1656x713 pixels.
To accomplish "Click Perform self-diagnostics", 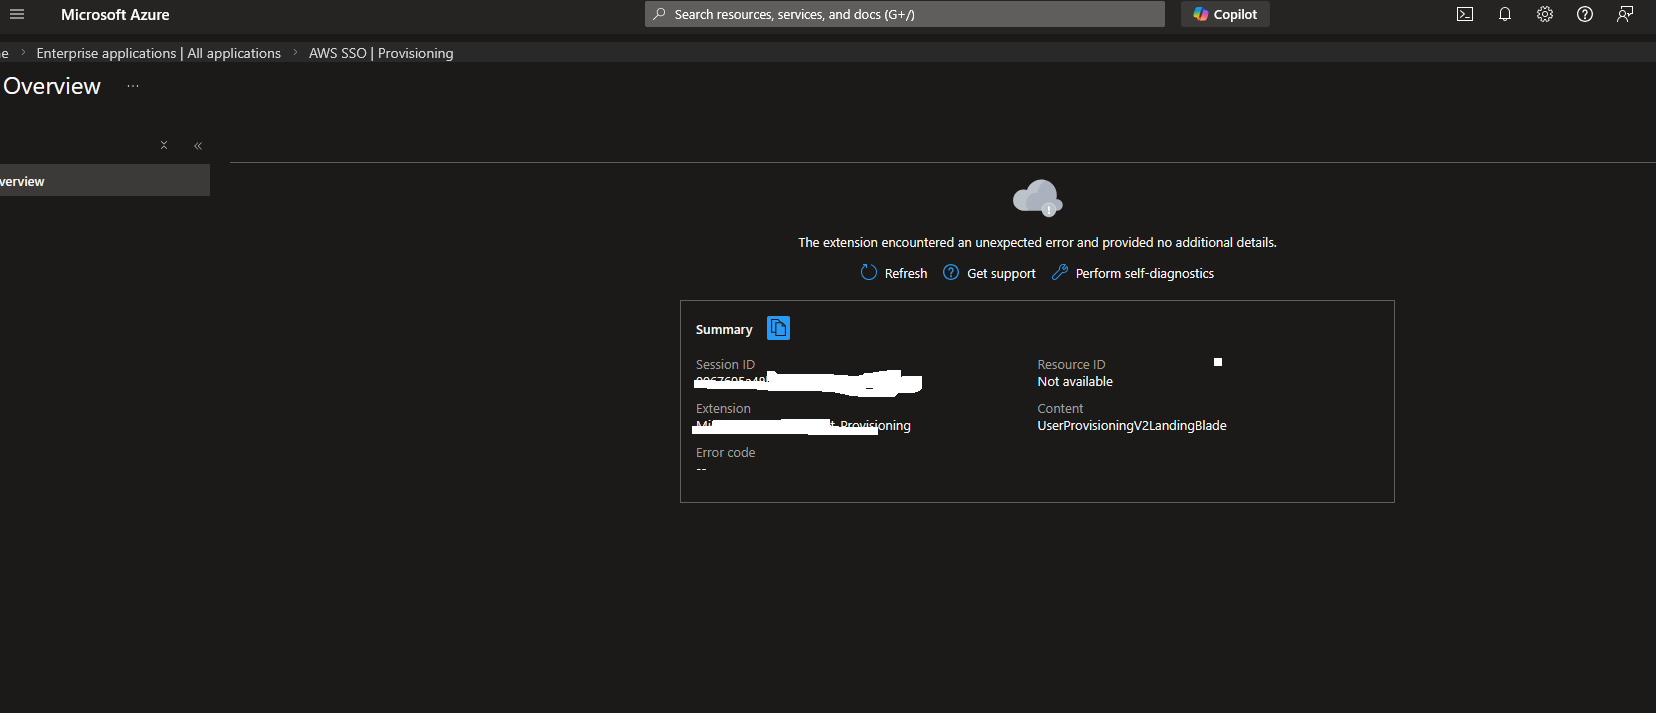I will pos(1133,273).
